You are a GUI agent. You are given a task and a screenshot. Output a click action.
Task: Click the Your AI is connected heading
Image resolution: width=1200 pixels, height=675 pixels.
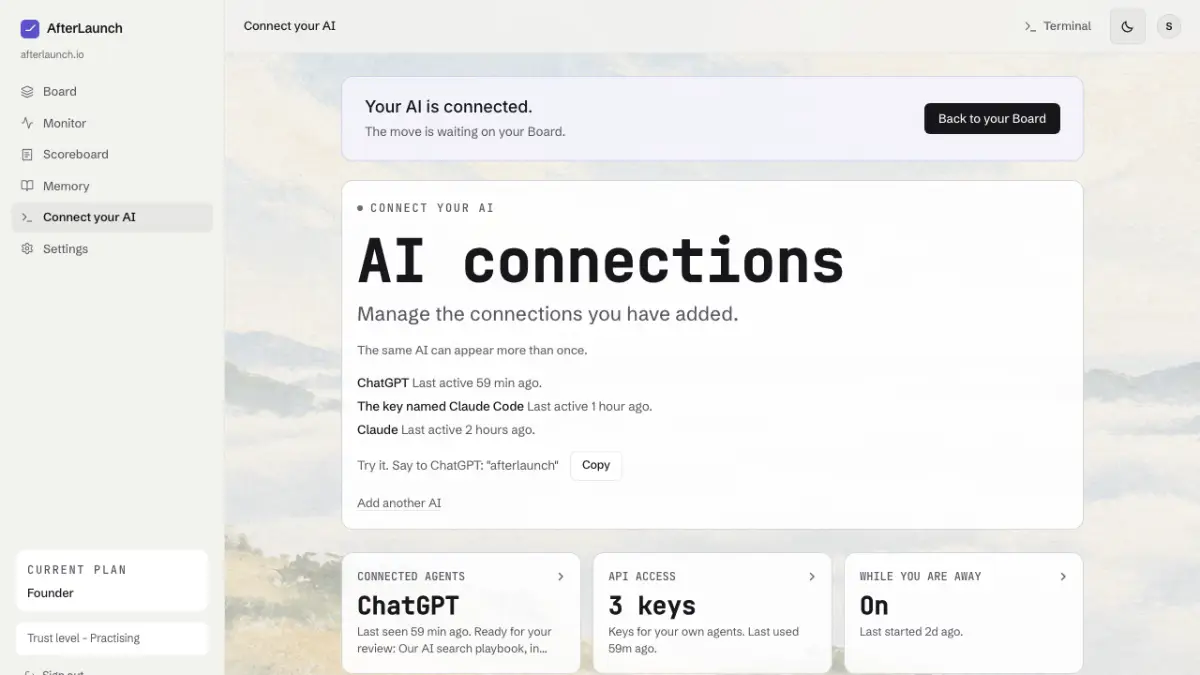[448, 107]
